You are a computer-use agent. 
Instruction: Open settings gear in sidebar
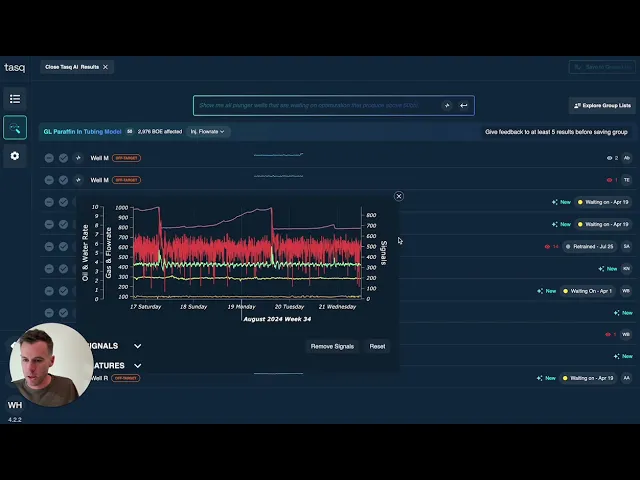click(15, 156)
